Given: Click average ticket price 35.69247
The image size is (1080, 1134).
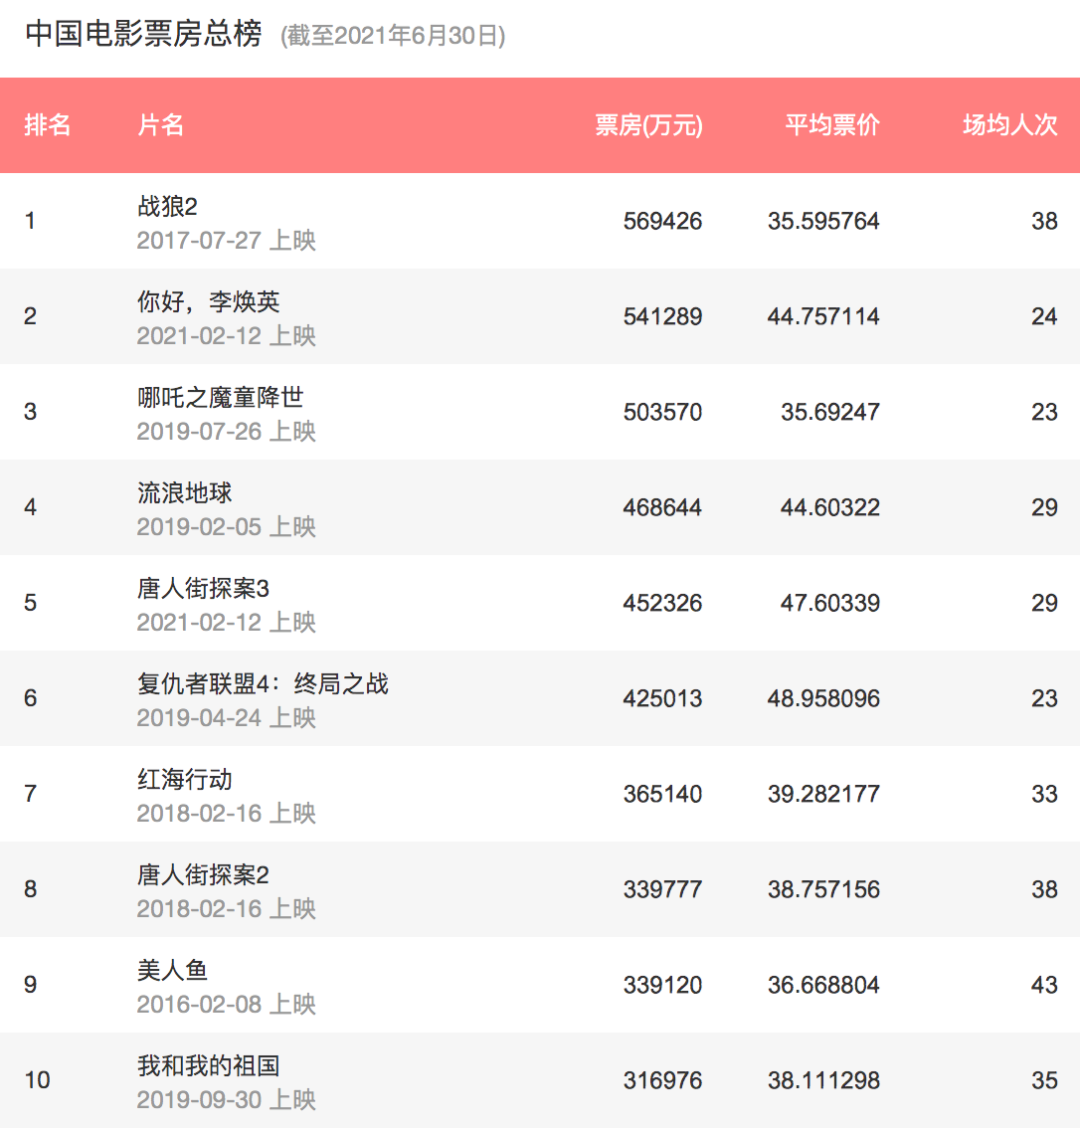Looking at the screenshot, I should click(830, 412).
